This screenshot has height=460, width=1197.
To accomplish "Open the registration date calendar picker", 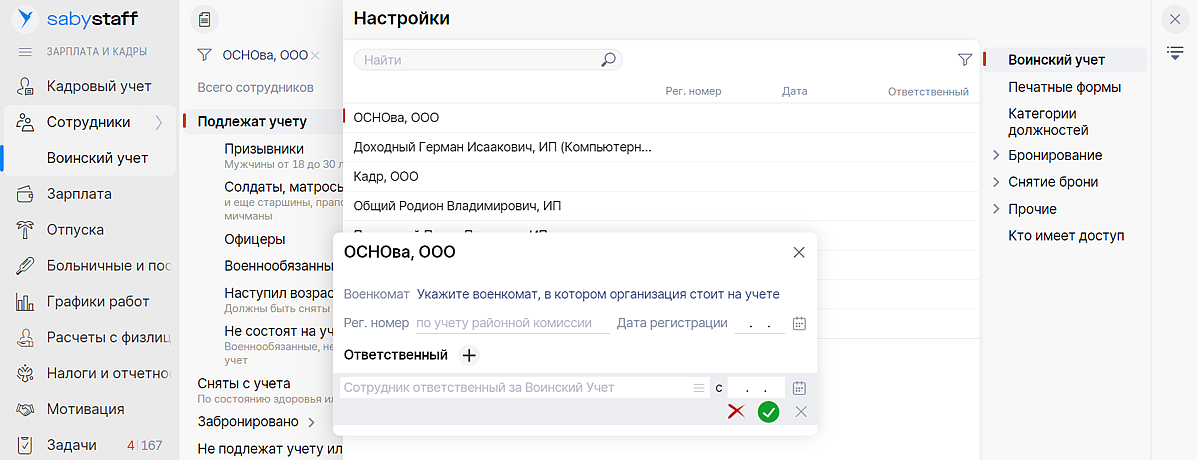I will 799,324.
